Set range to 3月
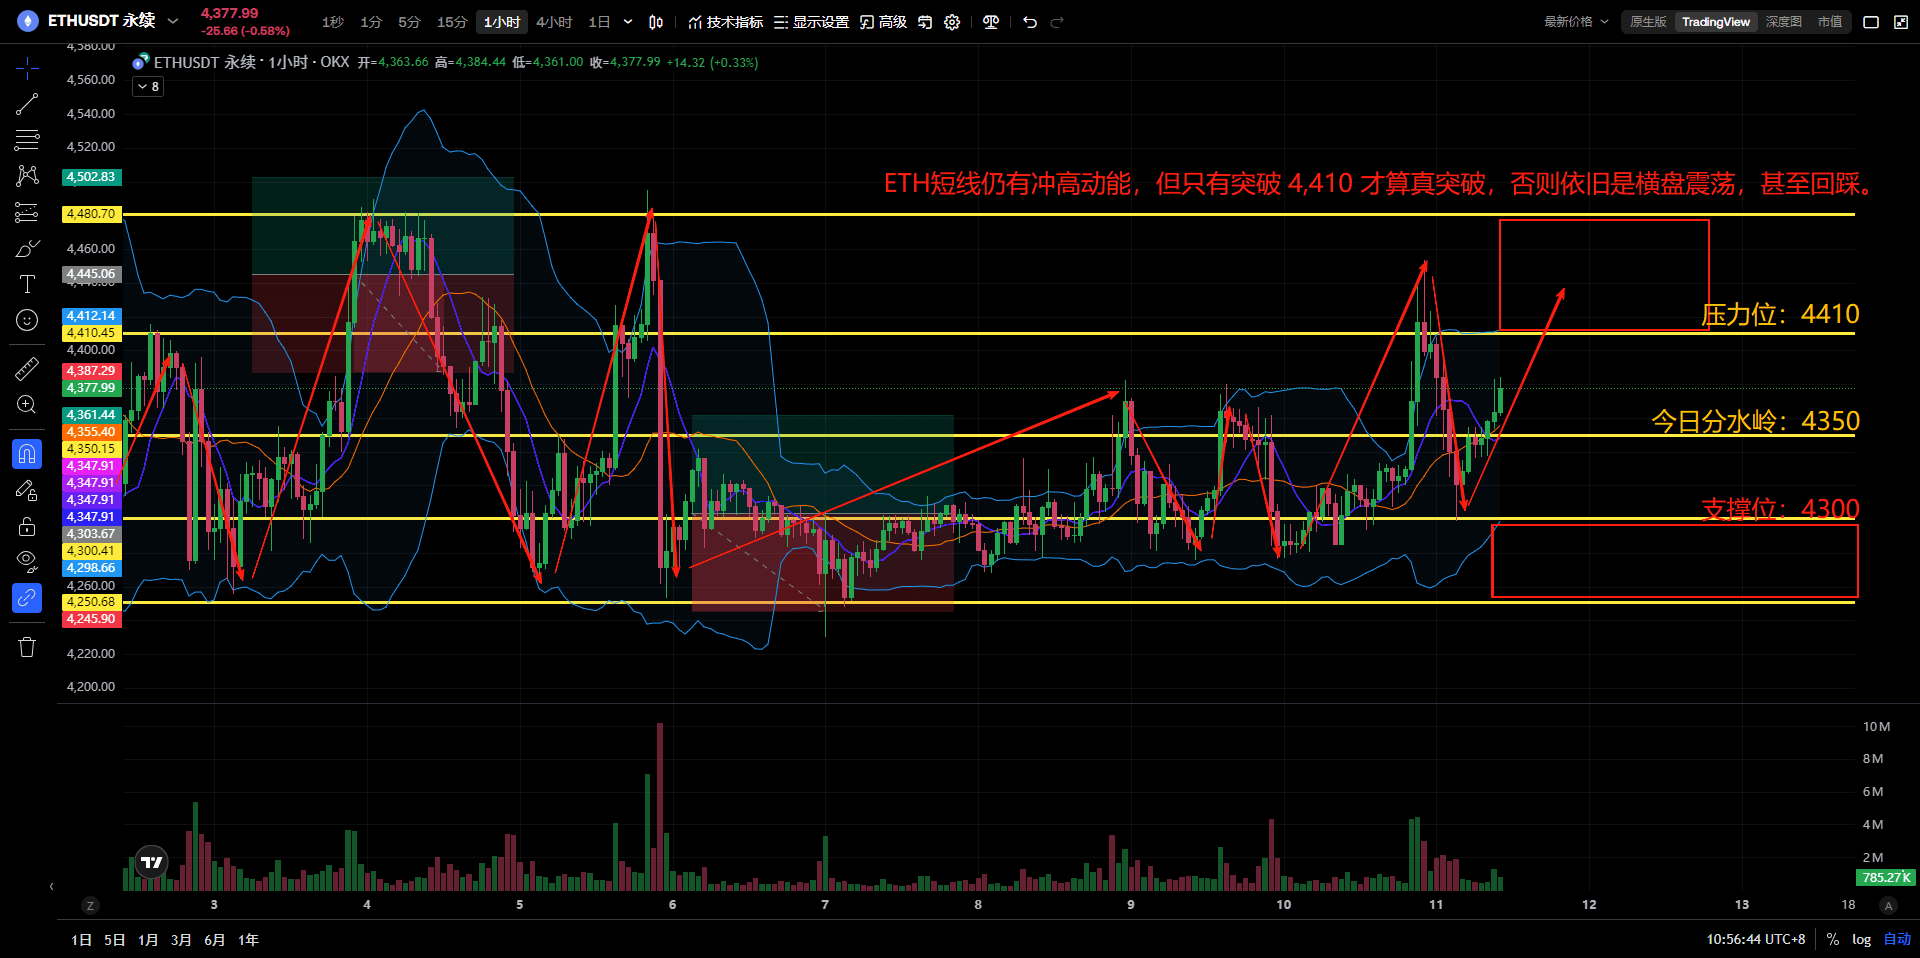 [181, 940]
